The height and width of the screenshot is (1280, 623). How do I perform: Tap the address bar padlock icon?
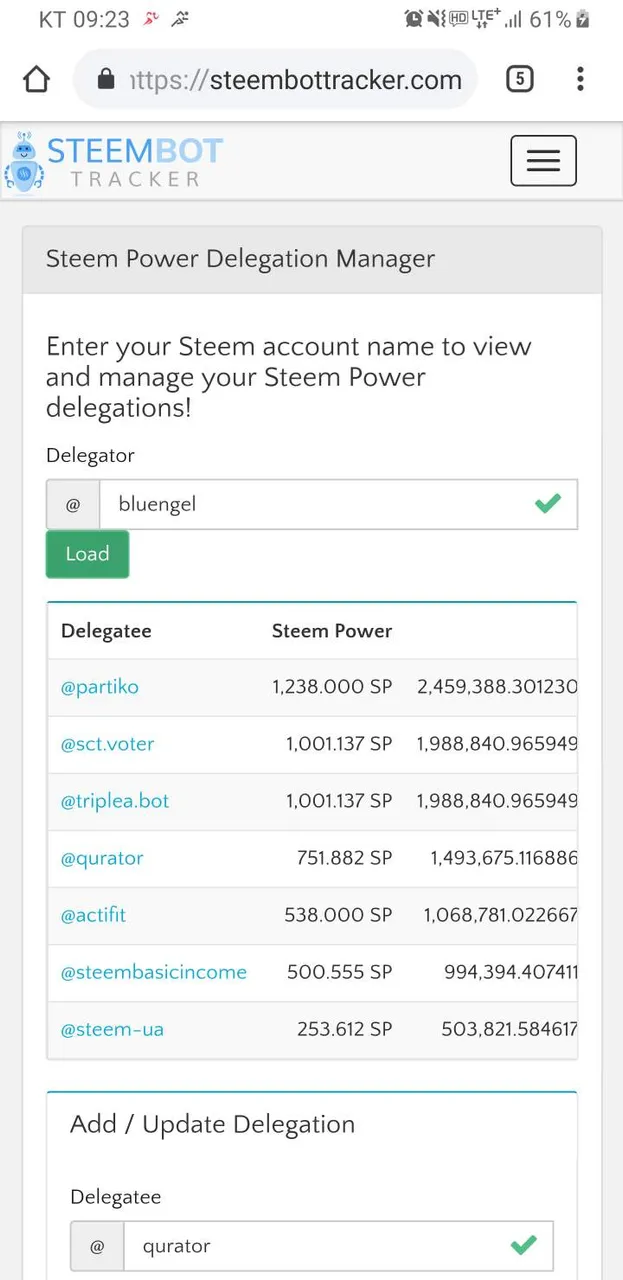pyautogui.click(x=106, y=80)
